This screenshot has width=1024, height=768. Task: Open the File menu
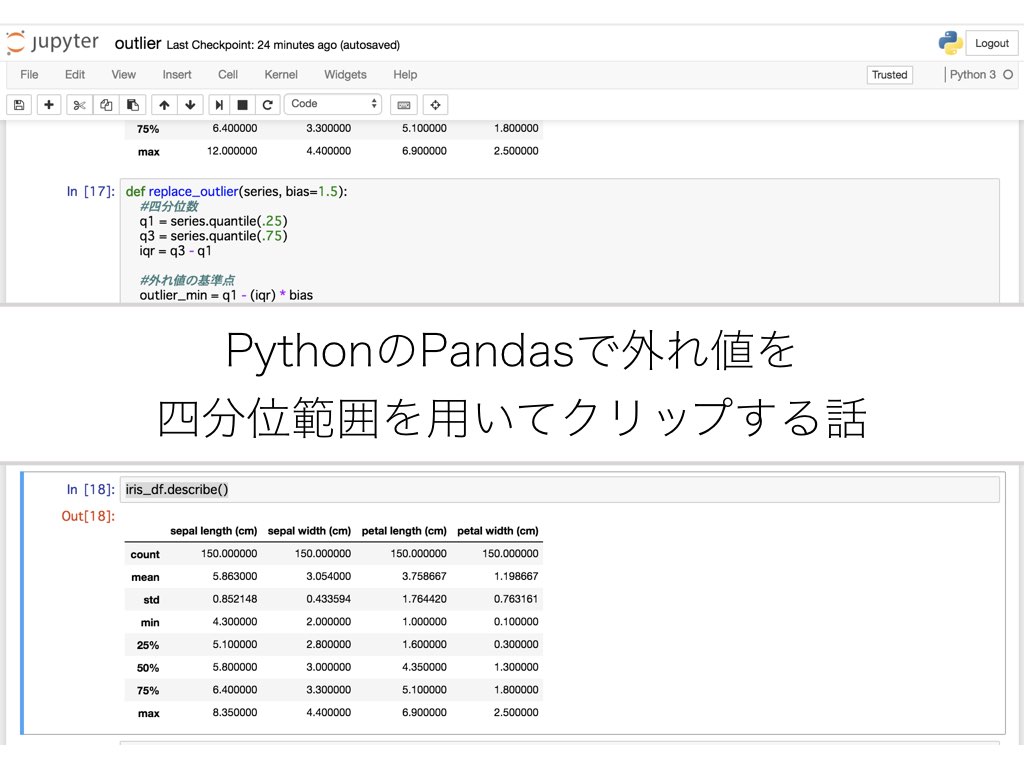pyautogui.click(x=29, y=74)
